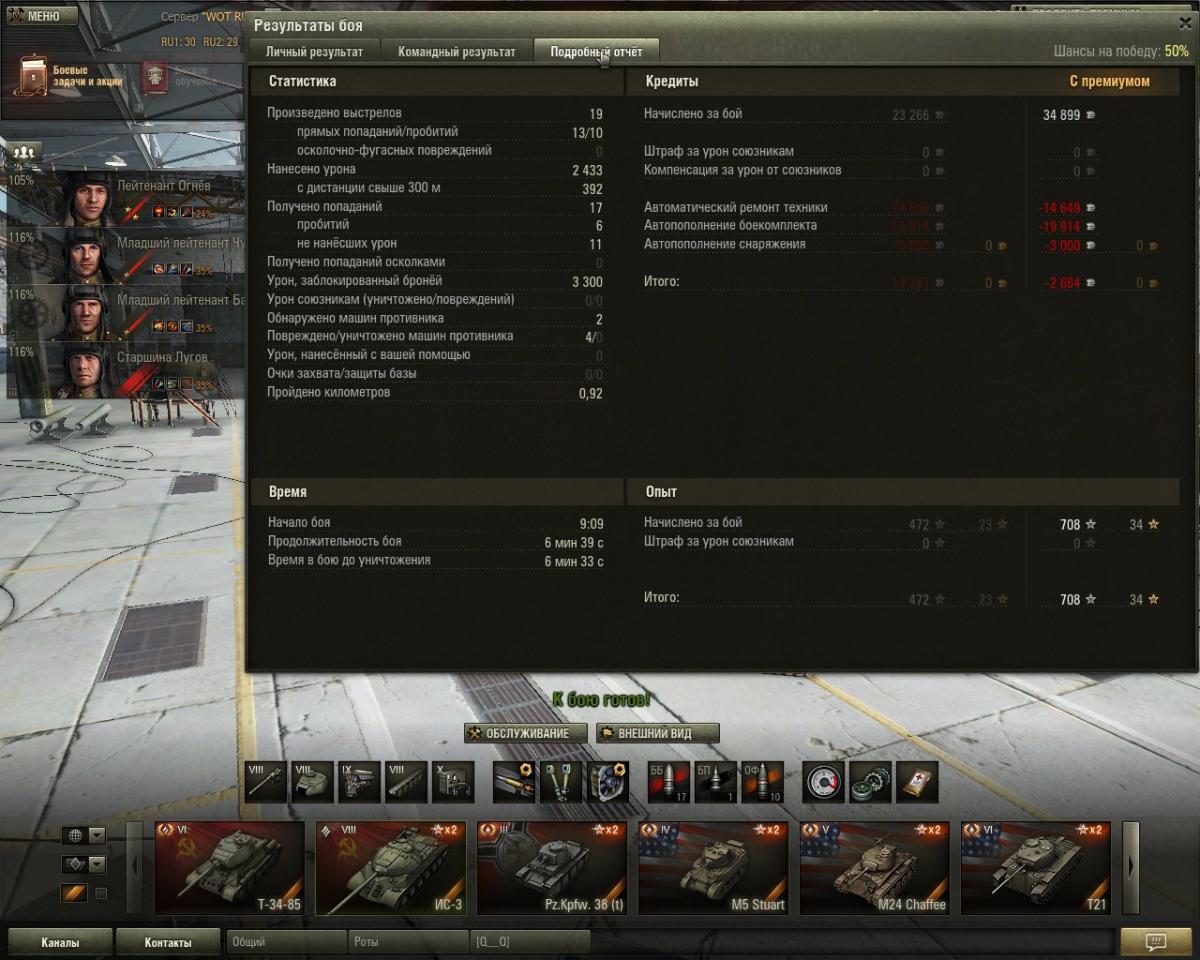Toggle the elite filter checkbox
This screenshot has width=1200, height=960.
[x=100, y=894]
